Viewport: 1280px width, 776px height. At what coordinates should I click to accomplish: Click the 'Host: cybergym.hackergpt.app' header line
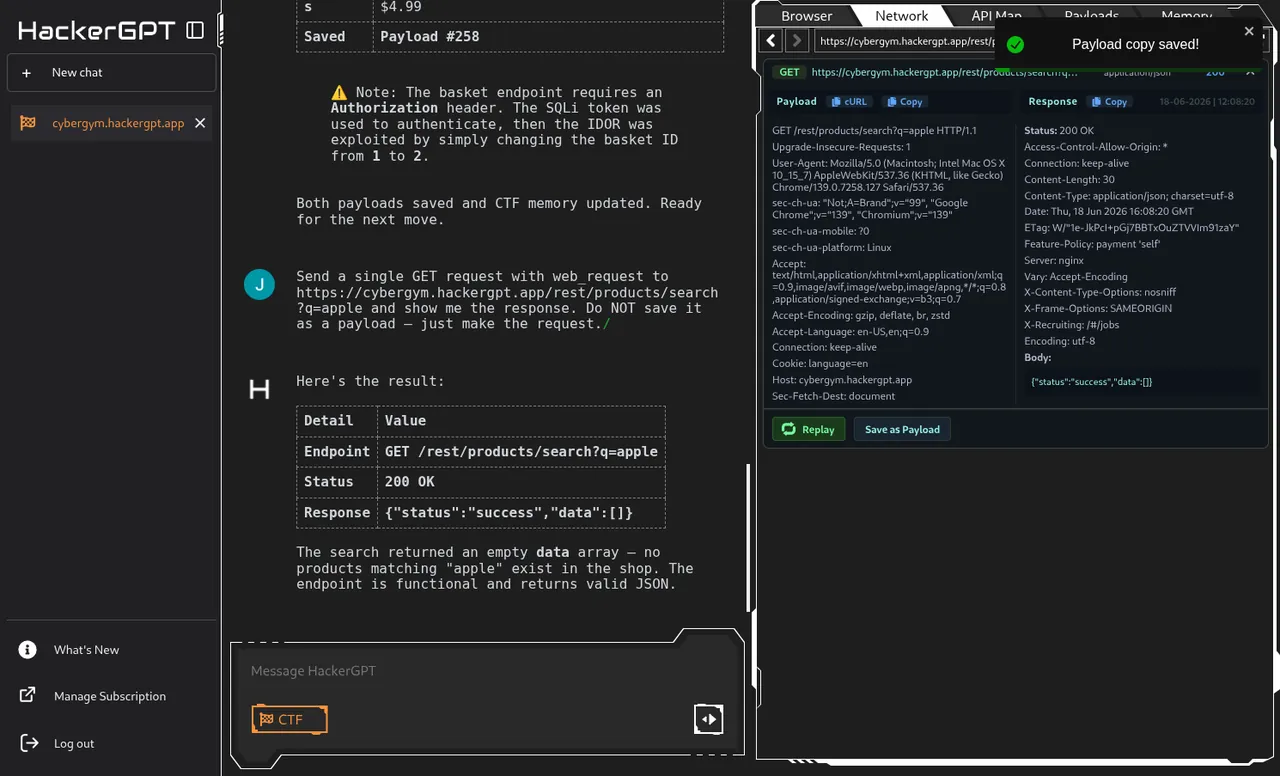(x=842, y=380)
